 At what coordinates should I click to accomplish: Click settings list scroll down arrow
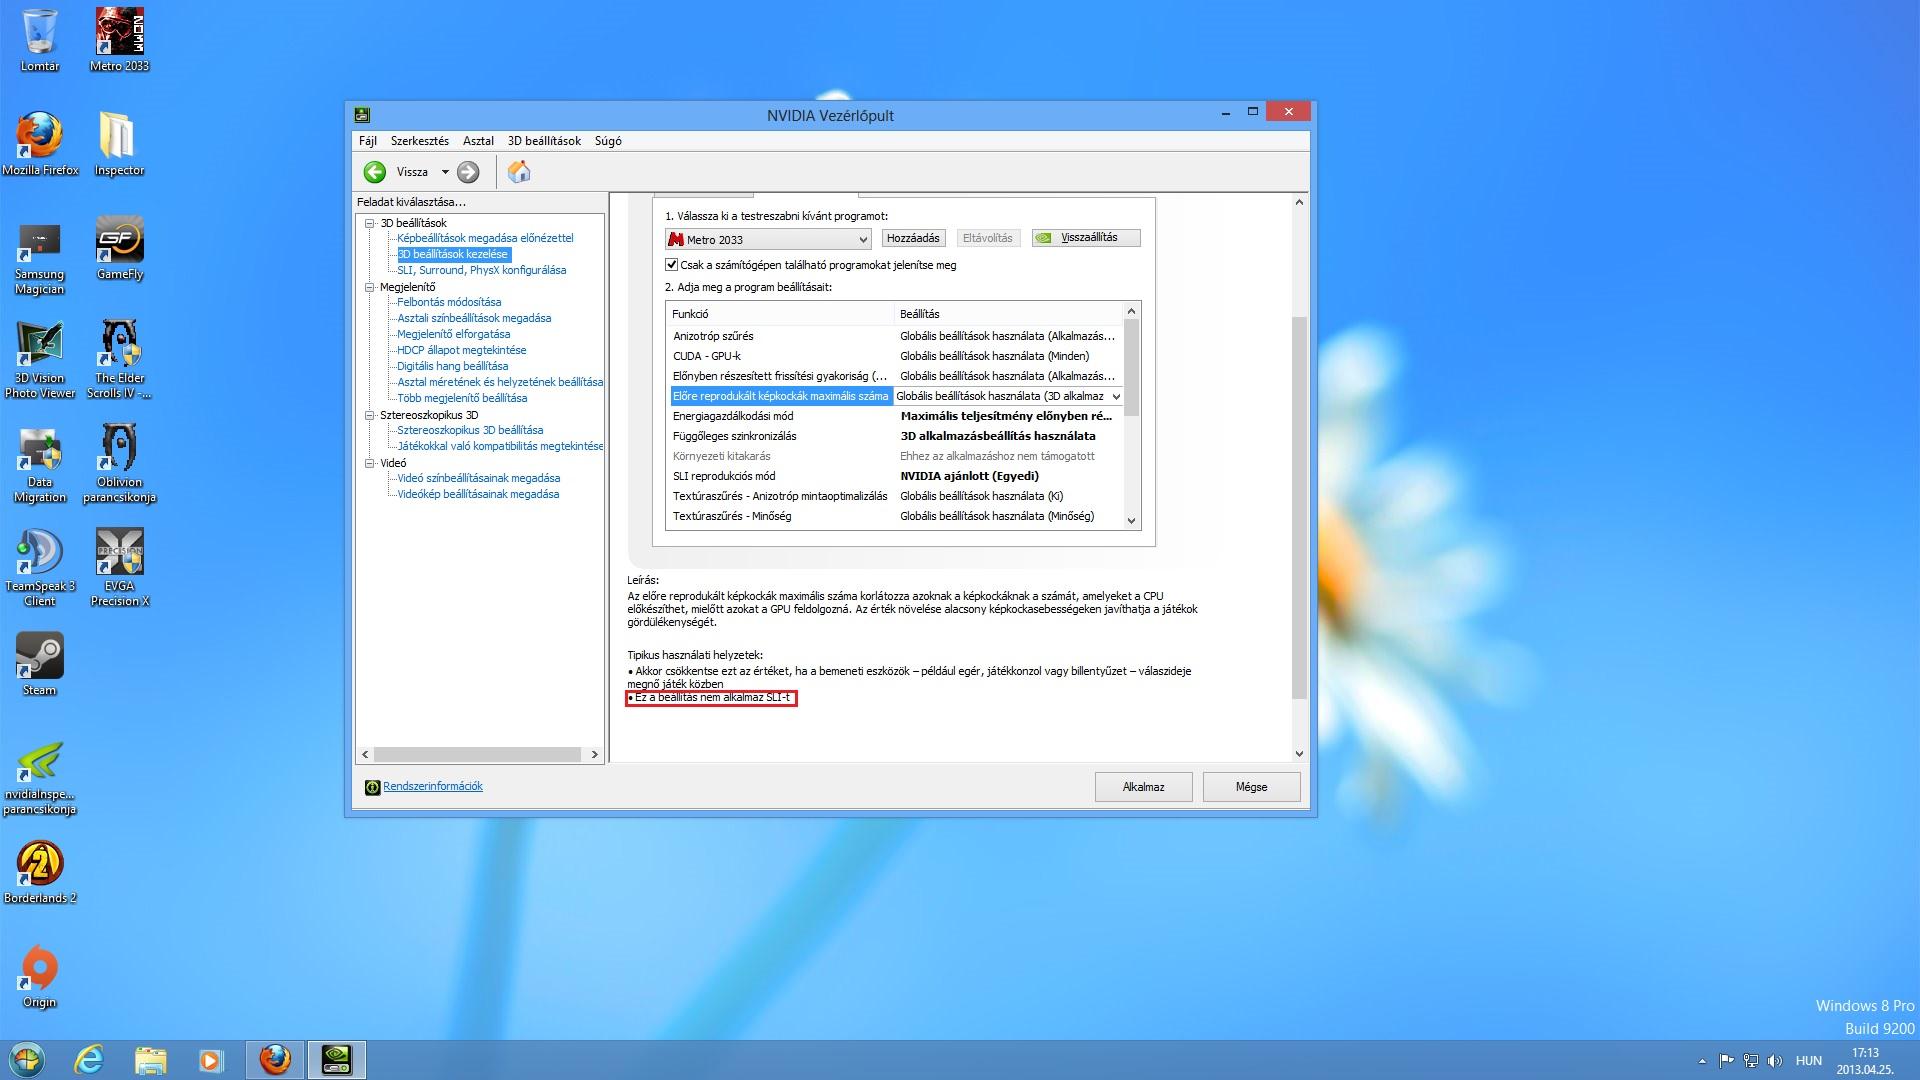(x=1131, y=520)
